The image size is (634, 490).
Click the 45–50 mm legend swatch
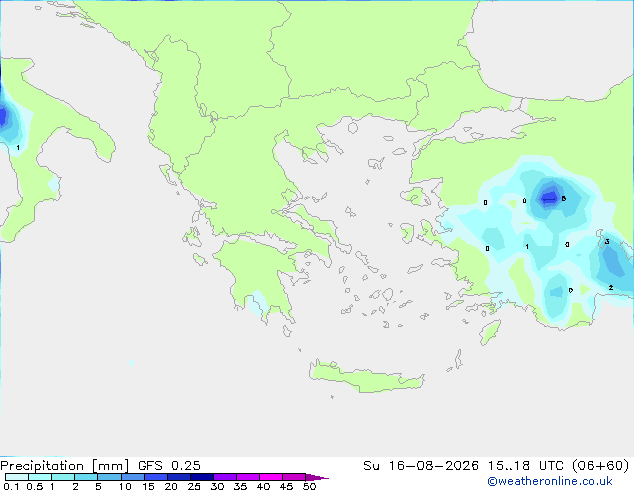pos(294,477)
